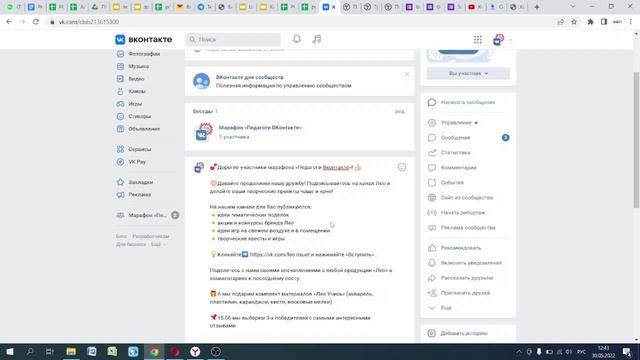Open the music note icon in header
The height and width of the screenshot is (360, 640).
[317, 39]
